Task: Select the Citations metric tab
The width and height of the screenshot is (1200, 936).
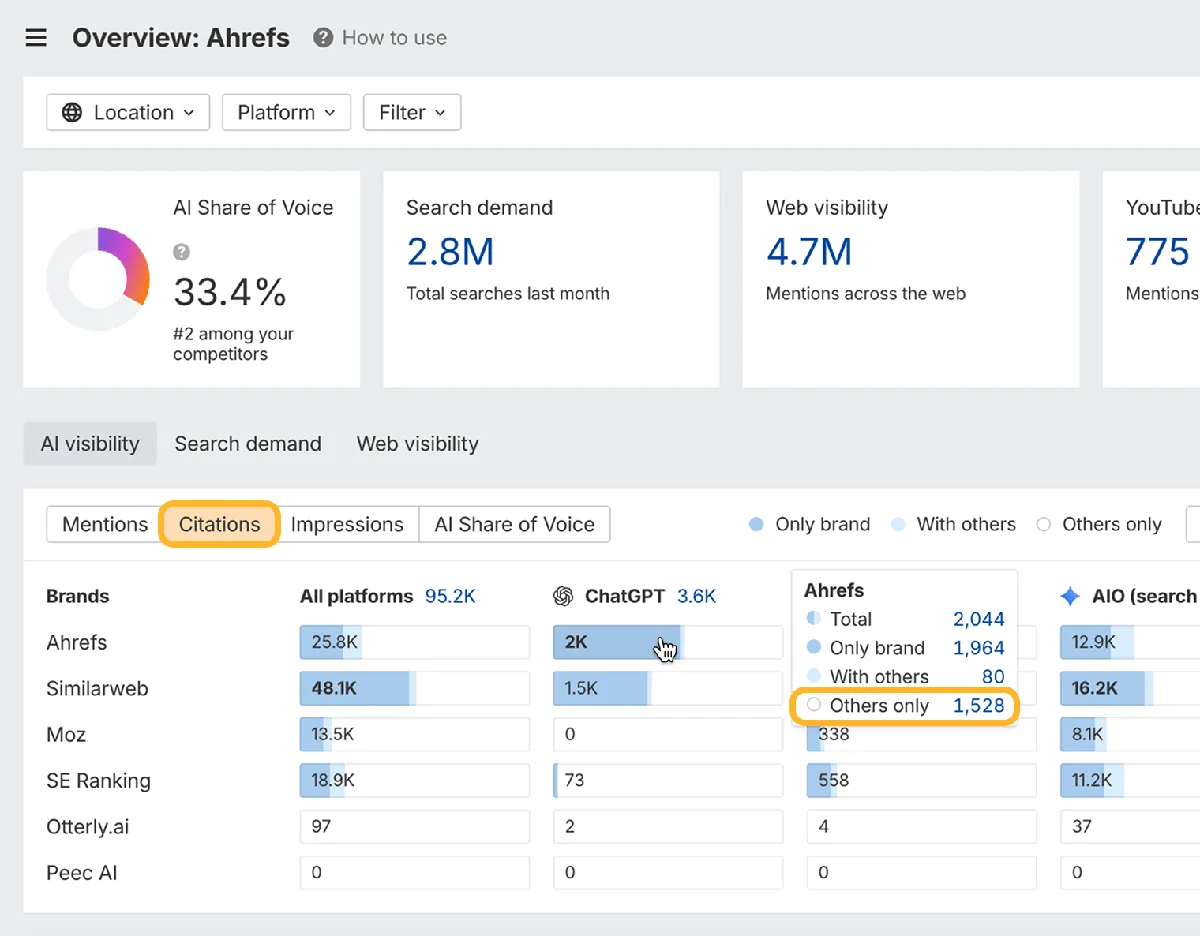Action: pyautogui.click(x=219, y=524)
